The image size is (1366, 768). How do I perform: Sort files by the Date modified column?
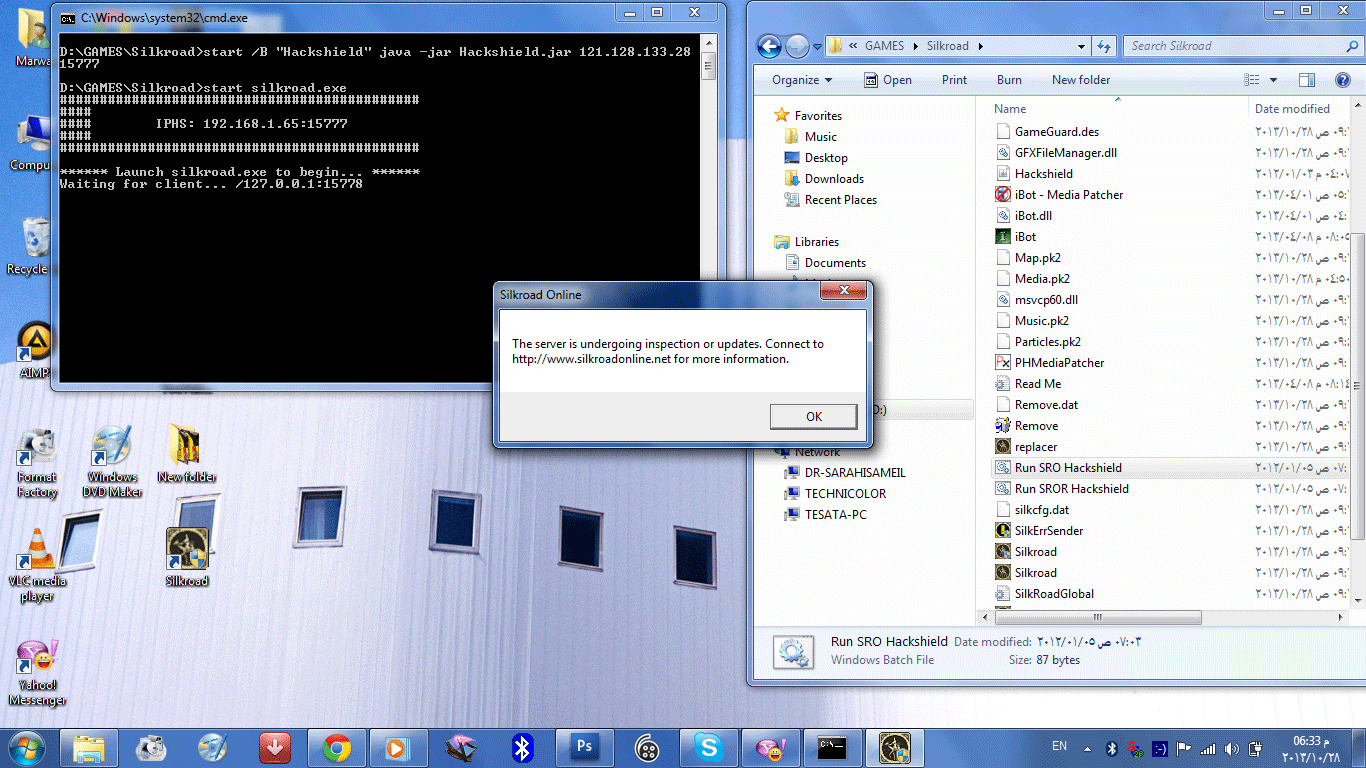pyautogui.click(x=1292, y=108)
